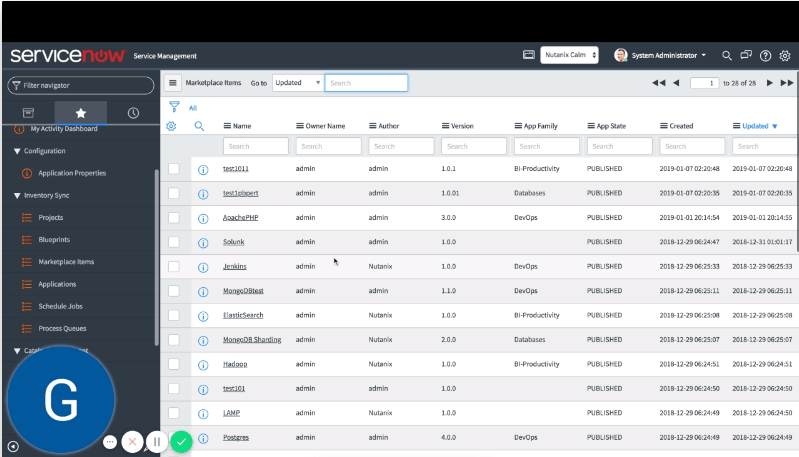
Task: Click the info icon for Jenkins row
Action: pos(202,267)
